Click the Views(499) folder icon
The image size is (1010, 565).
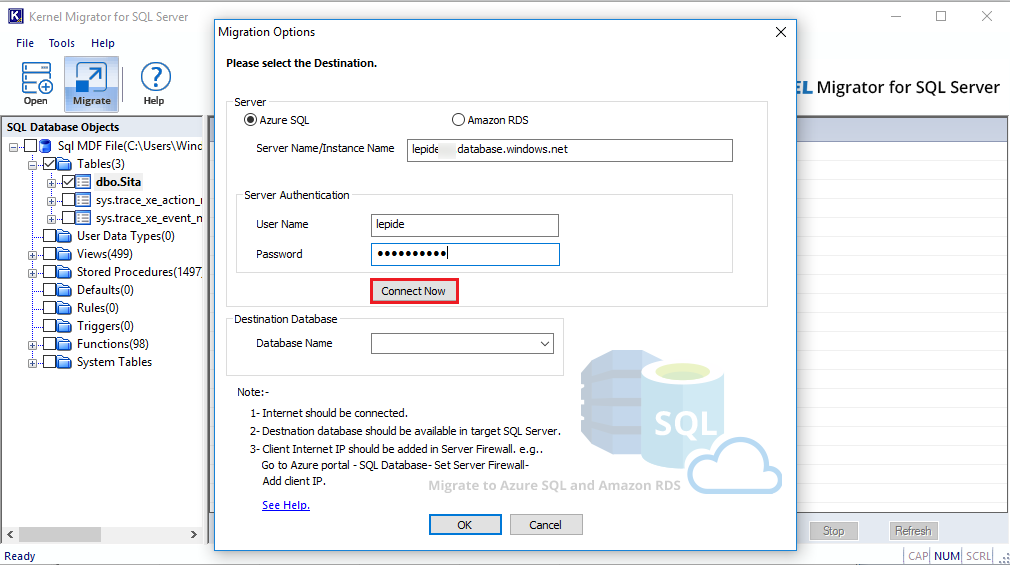click(x=64, y=254)
